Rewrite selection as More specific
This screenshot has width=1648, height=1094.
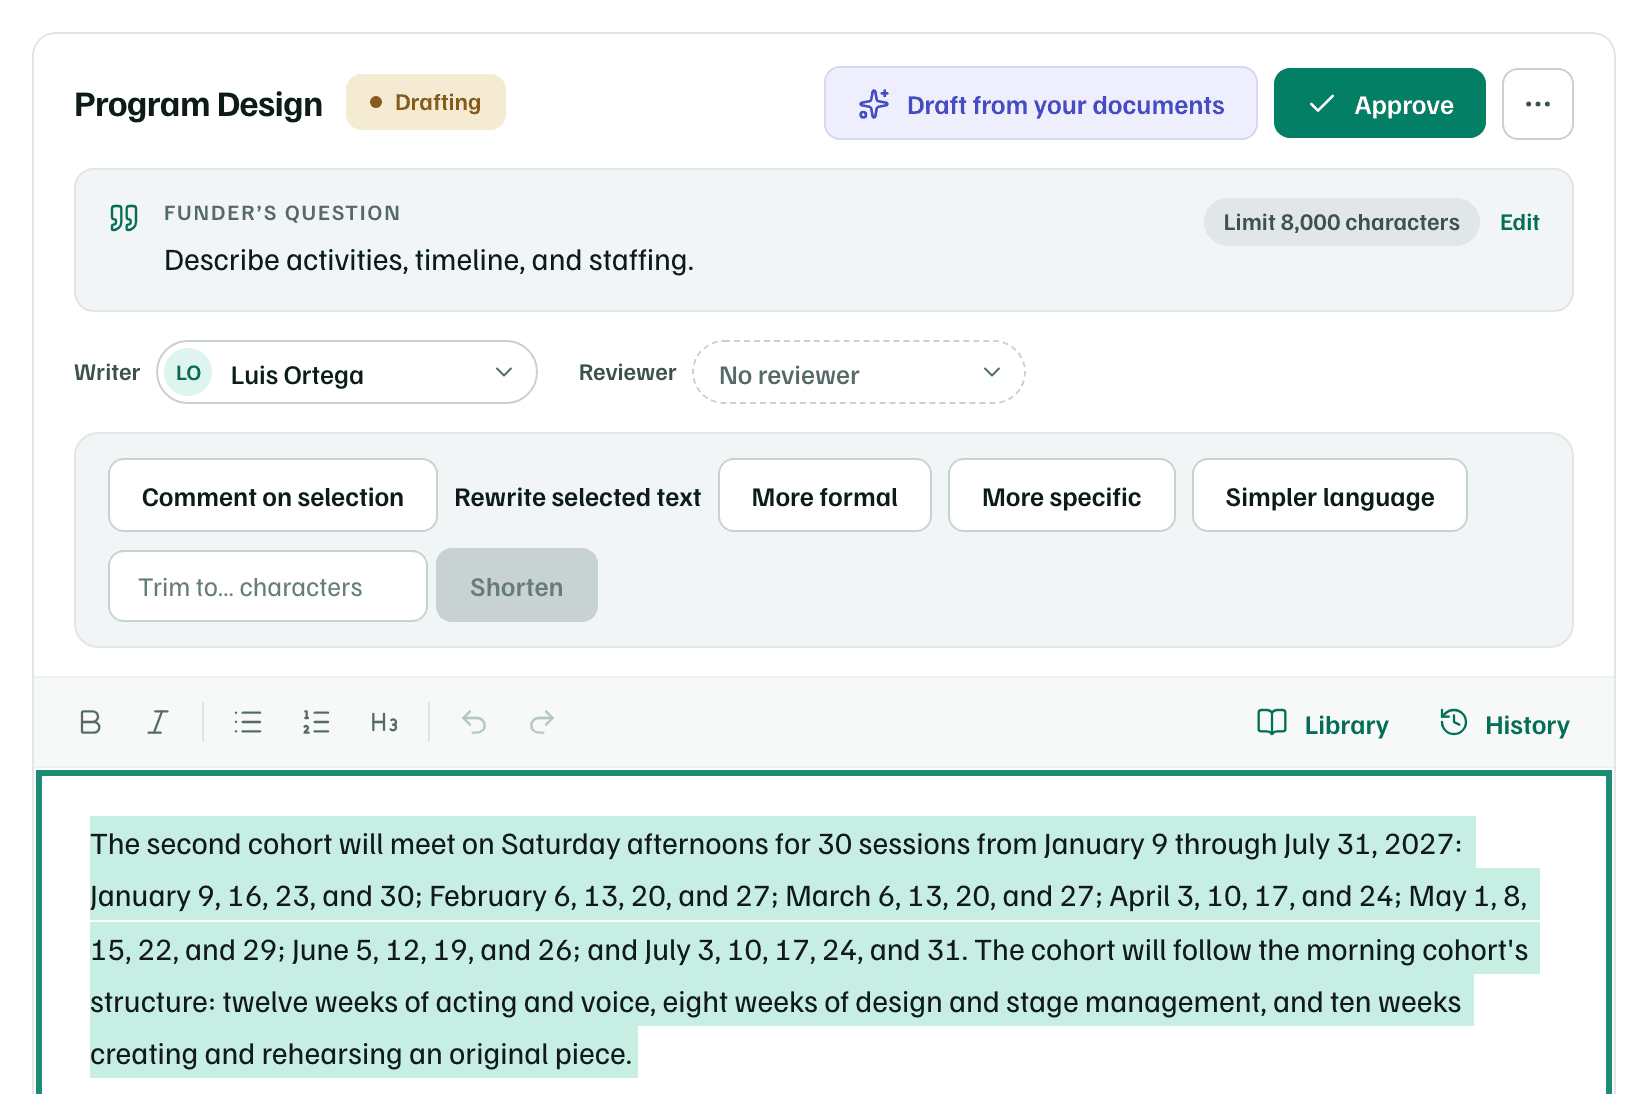pos(1061,496)
